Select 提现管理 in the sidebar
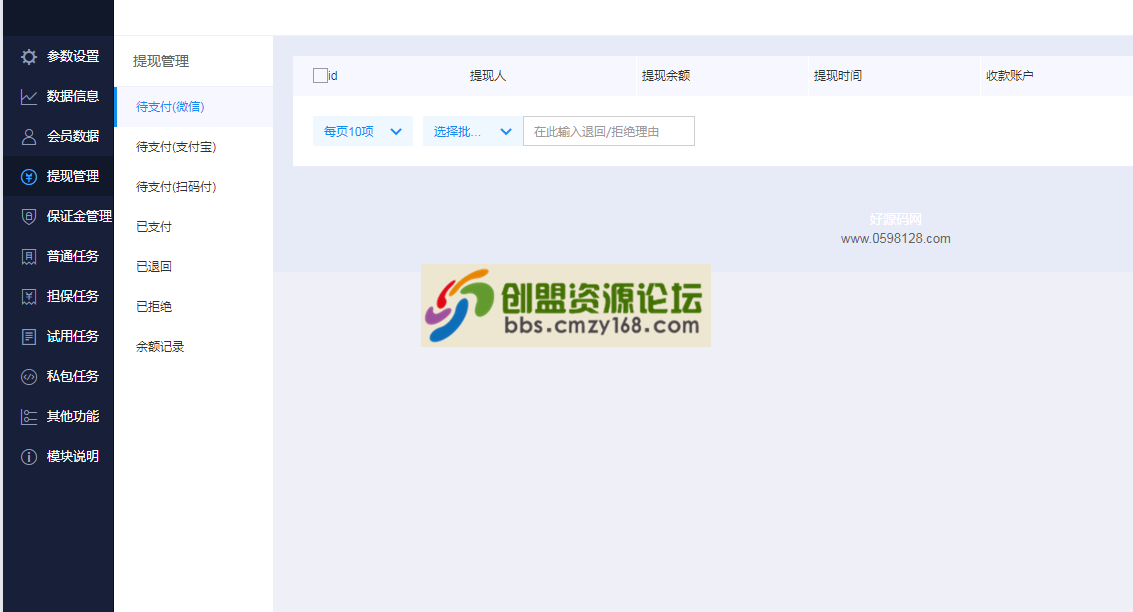The width and height of the screenshot is (1133, 612). [59, 176]
